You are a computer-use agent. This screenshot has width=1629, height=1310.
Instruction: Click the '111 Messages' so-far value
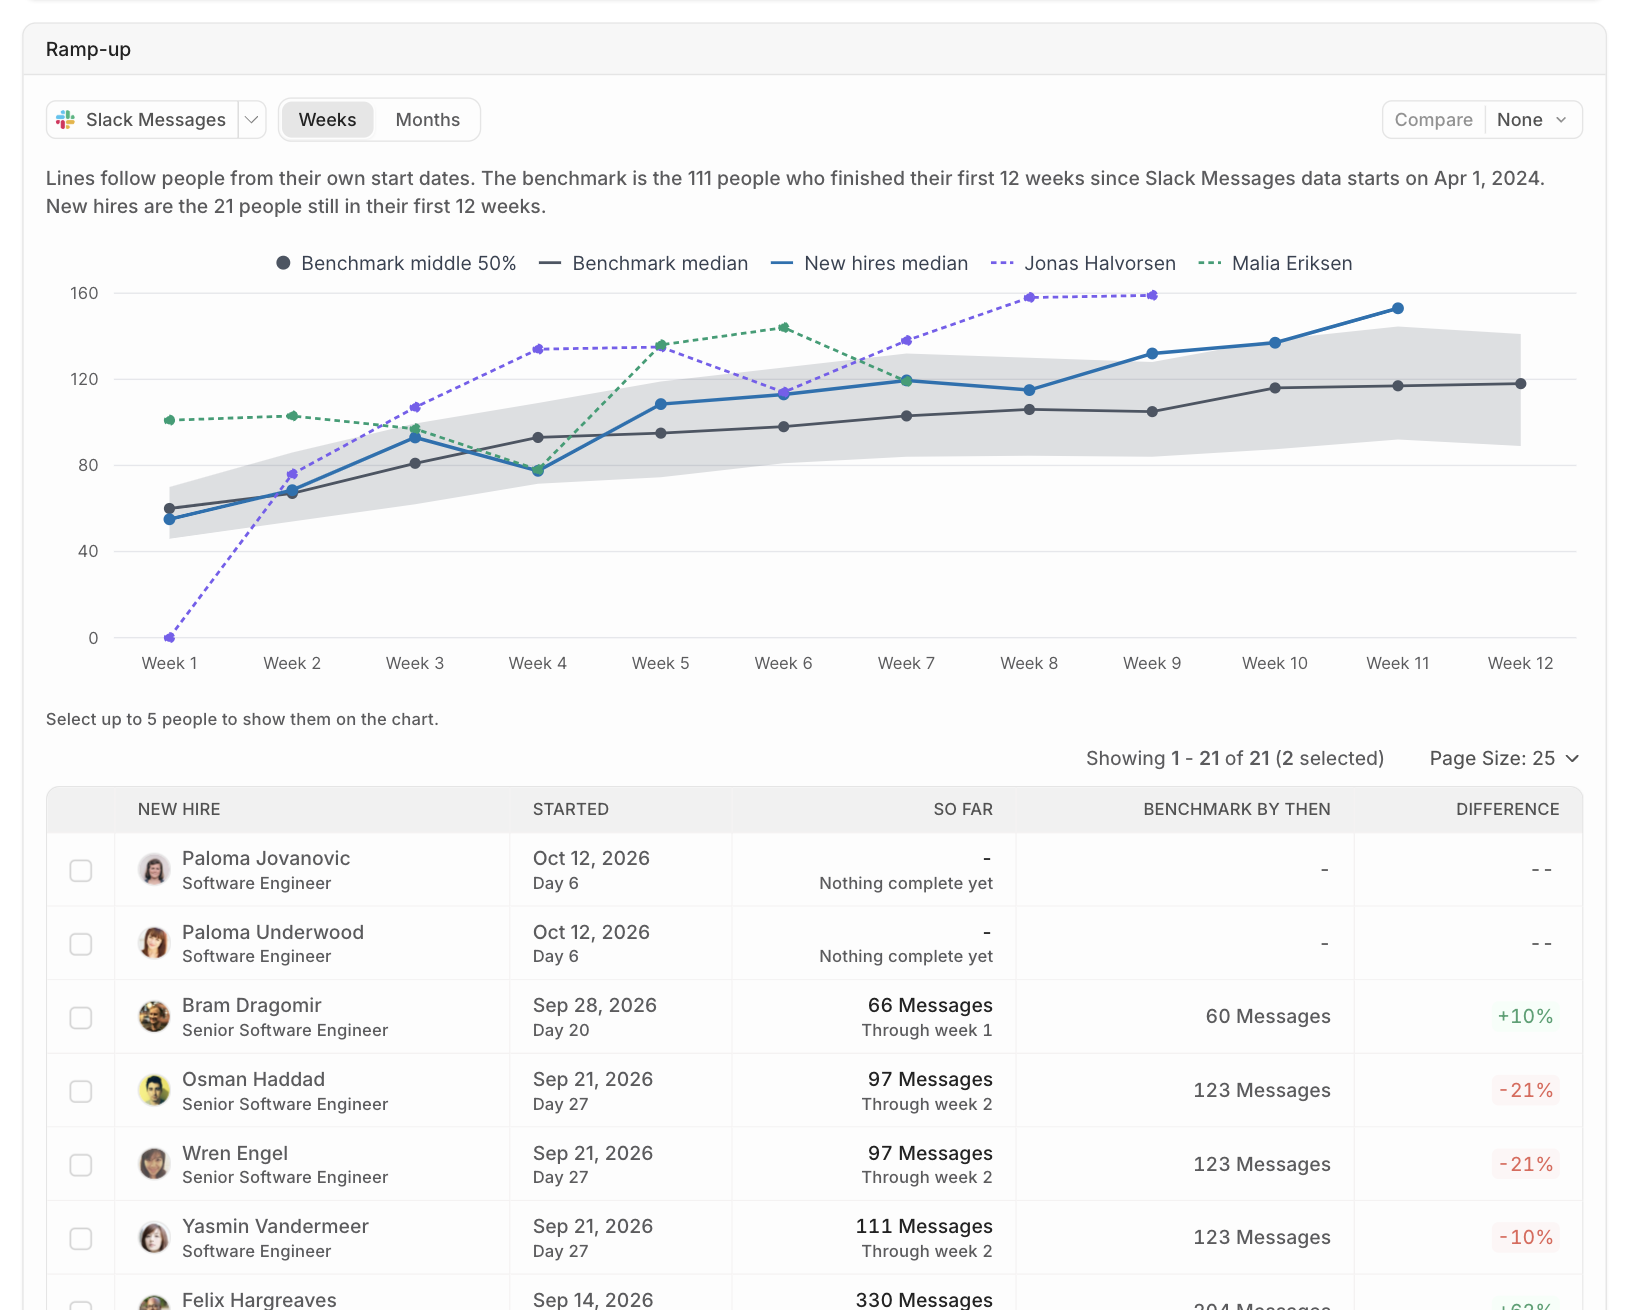tap(924, 1226)
